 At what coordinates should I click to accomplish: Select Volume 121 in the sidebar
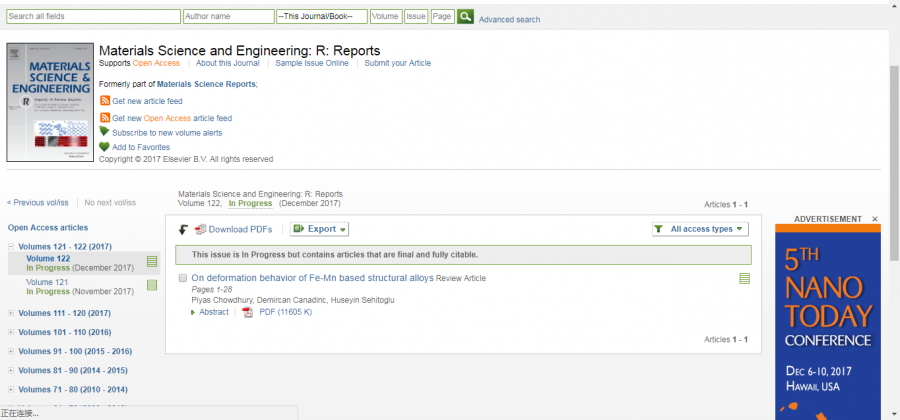click(x=48, y=282)
